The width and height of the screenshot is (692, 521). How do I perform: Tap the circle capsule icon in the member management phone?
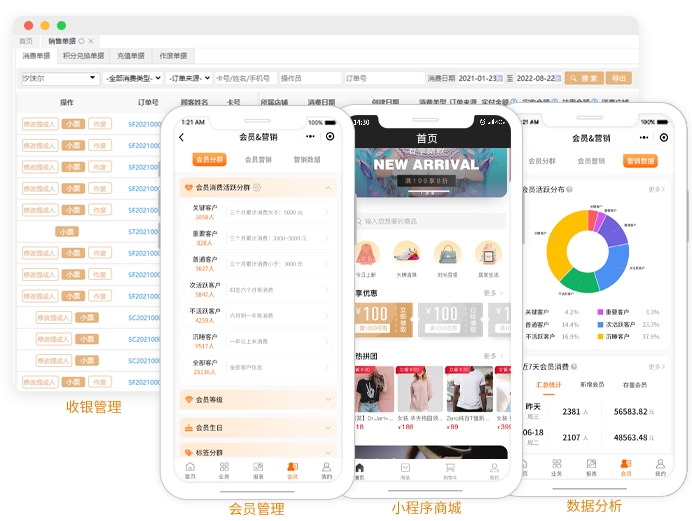[x=330, y=136]
